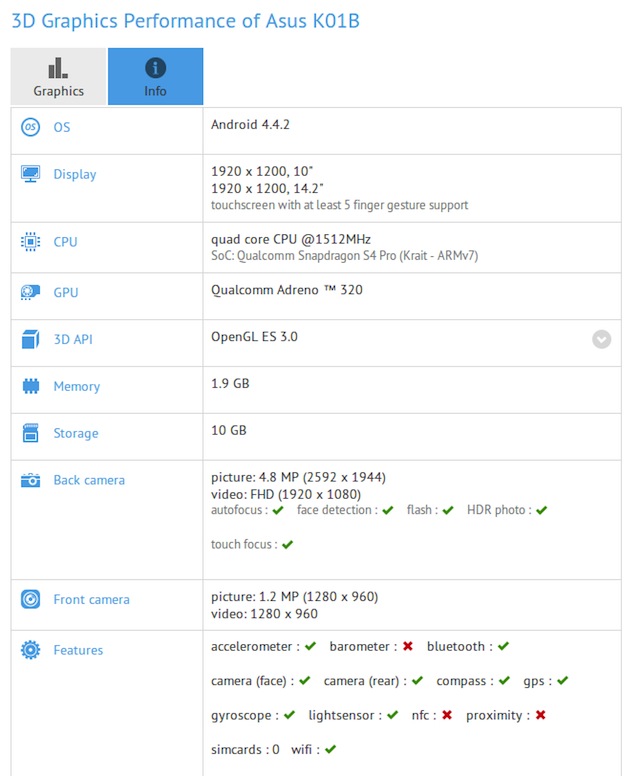Click the SoC: Qualcomm Snapdragon S4 Pro text

click(x=345, y=256)
